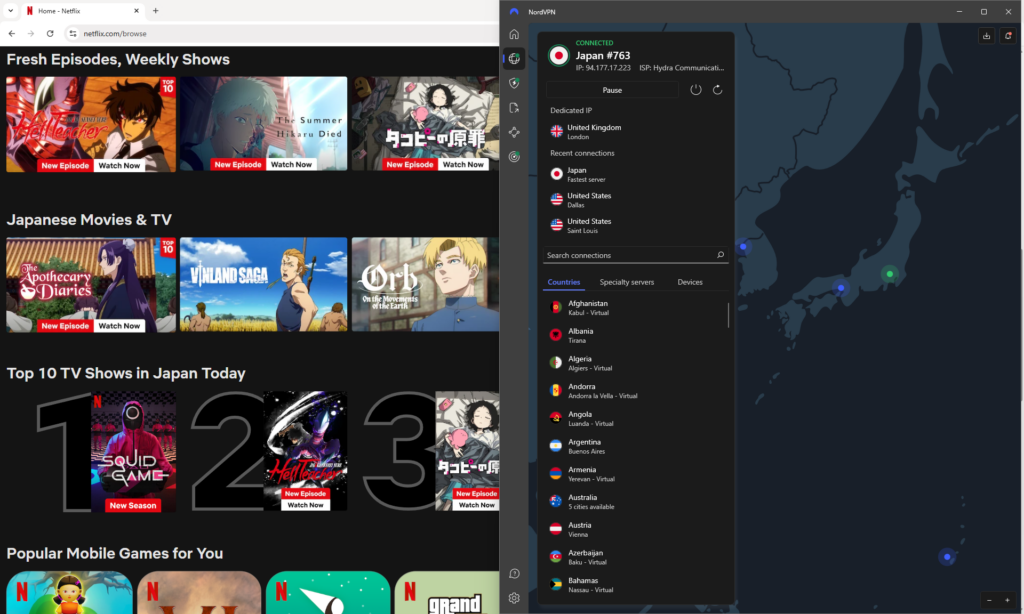1024x614 pixels.
Task: Open the Vinland Saga thumbnail
Action: (x=263, y=285)
